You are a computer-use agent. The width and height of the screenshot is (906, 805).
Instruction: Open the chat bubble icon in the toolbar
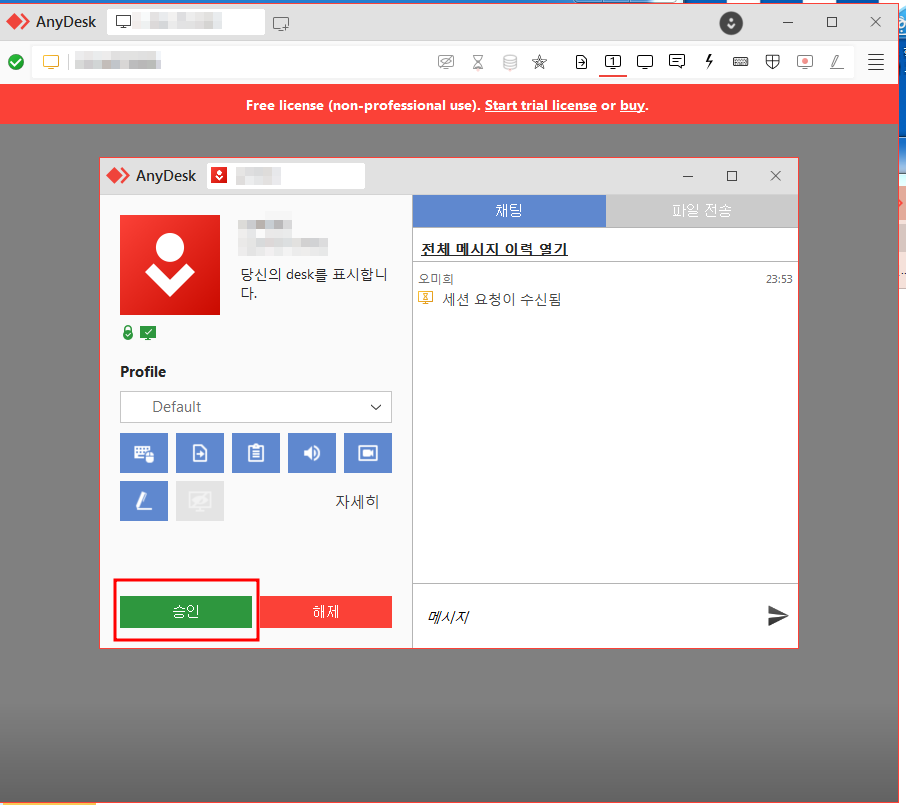pyautogui.click(x=676, y=61)
